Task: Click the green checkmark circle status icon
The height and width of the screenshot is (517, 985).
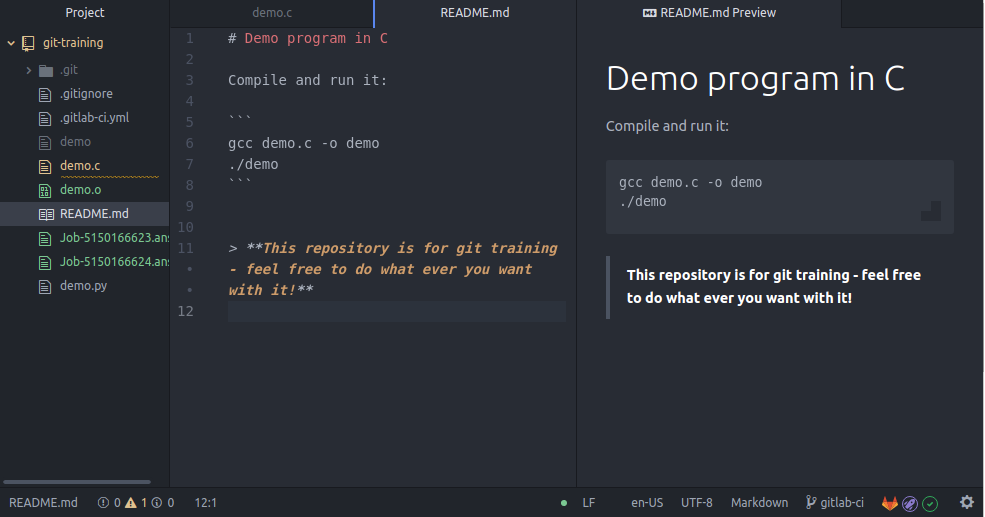Action: tap(930, 503)
